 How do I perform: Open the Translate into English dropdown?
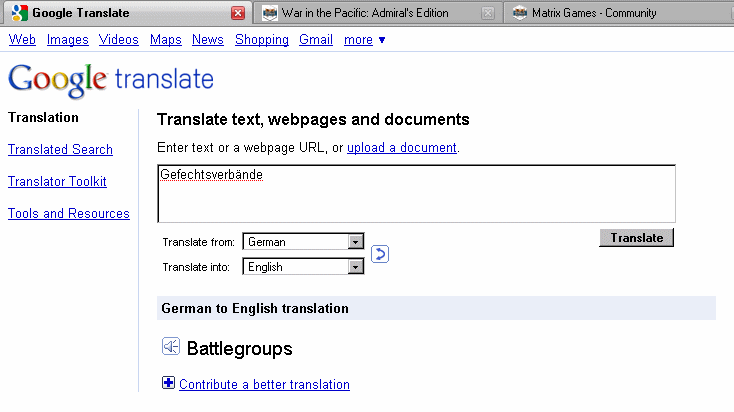click(x=303, y=267)
